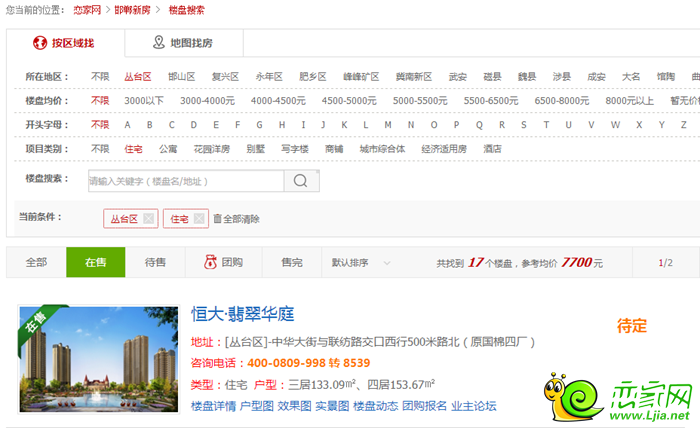Click the money bag icon beside 团购
The image size is (700, 428).
[210, 262]
